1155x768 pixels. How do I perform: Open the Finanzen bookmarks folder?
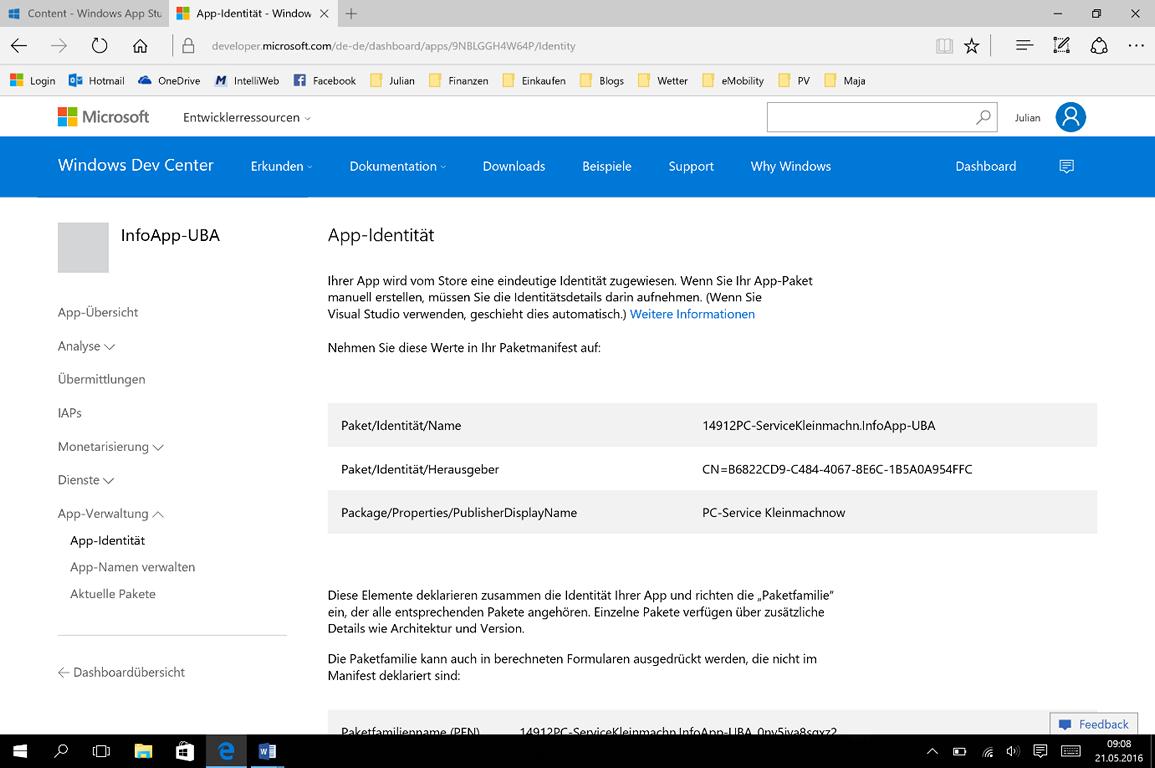(x=458, y=81)
